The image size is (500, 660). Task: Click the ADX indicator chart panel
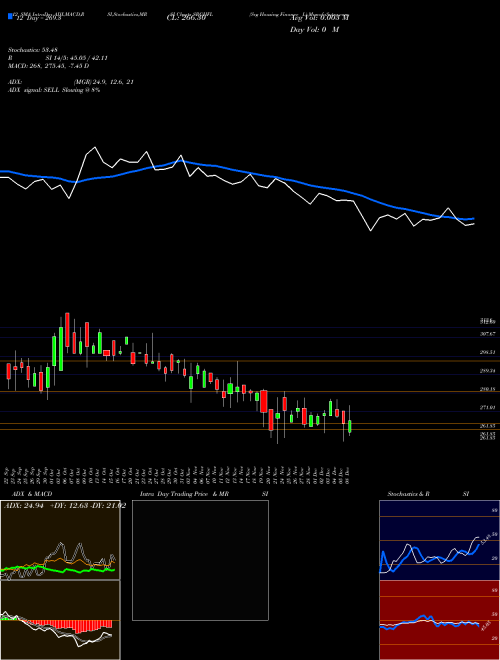[60, 540]
